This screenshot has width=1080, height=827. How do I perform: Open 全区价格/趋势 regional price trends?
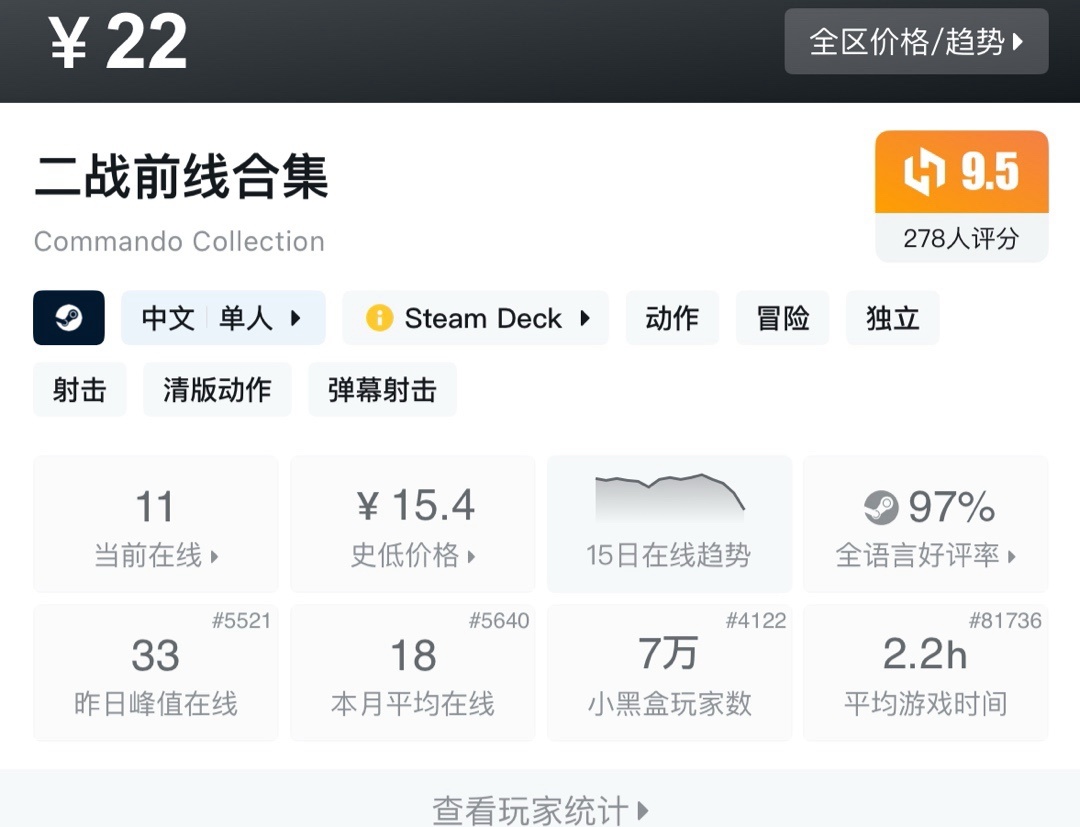pos(916,42)
